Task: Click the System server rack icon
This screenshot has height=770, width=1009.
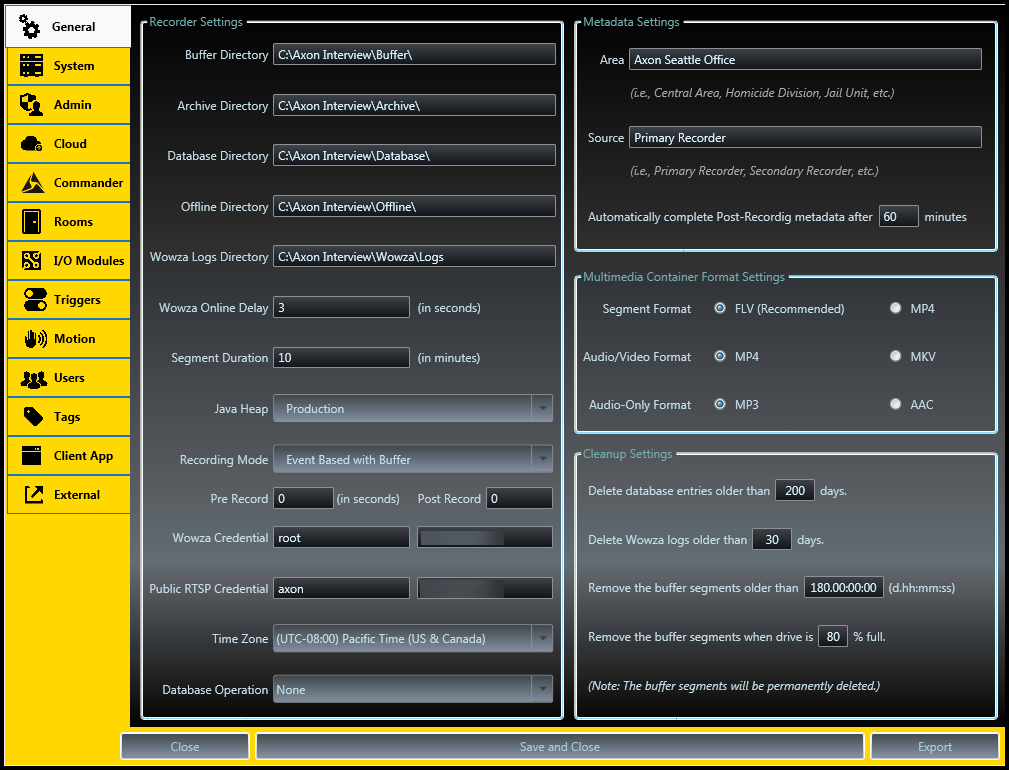Action: (x=32, y=66)
